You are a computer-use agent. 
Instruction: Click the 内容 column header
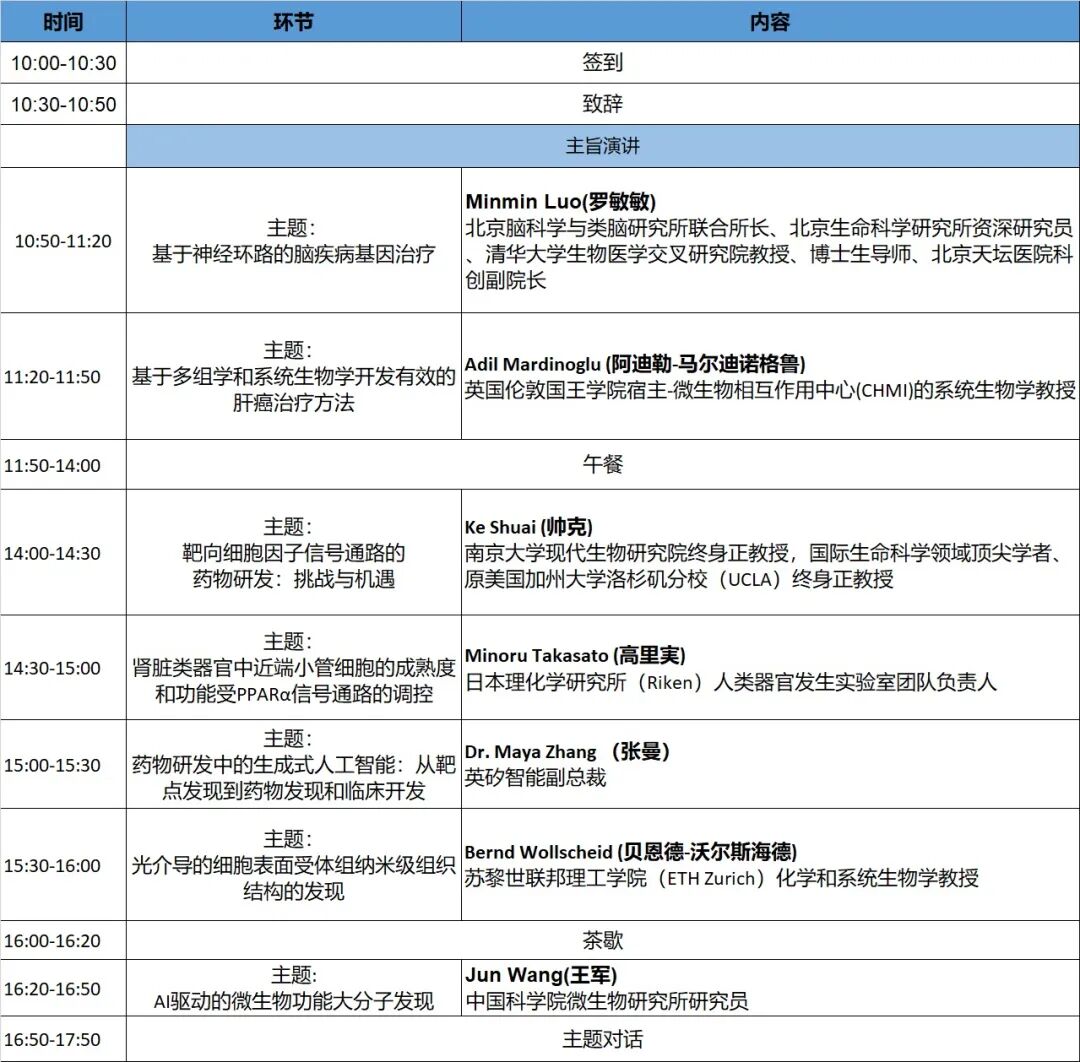click(x=769, y=22)
